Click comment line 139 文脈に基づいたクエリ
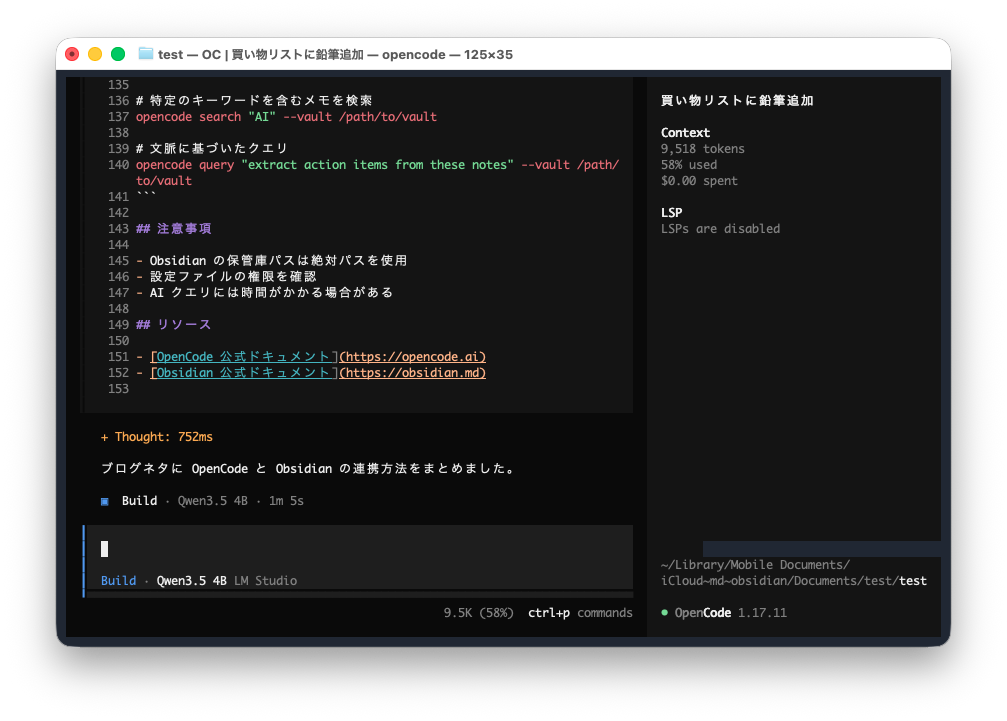Image resolution: width=1007 pixels, height=721 pixels. point(212,148)
